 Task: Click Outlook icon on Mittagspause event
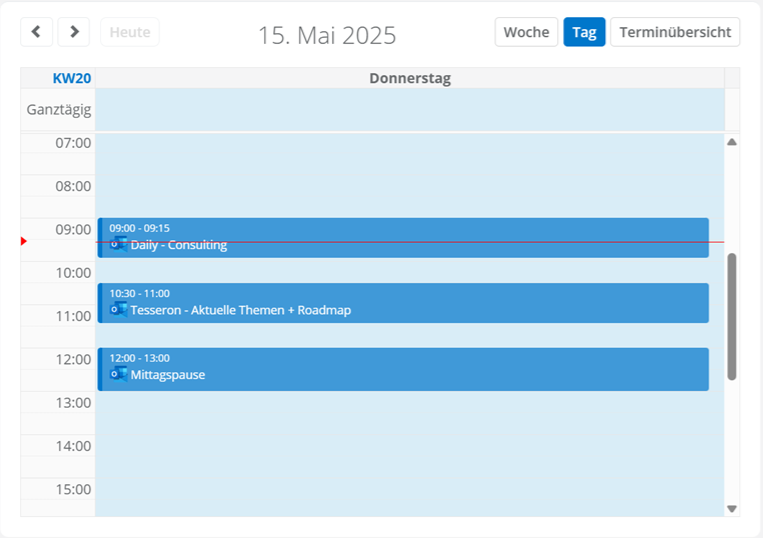[x=118, y=374]
